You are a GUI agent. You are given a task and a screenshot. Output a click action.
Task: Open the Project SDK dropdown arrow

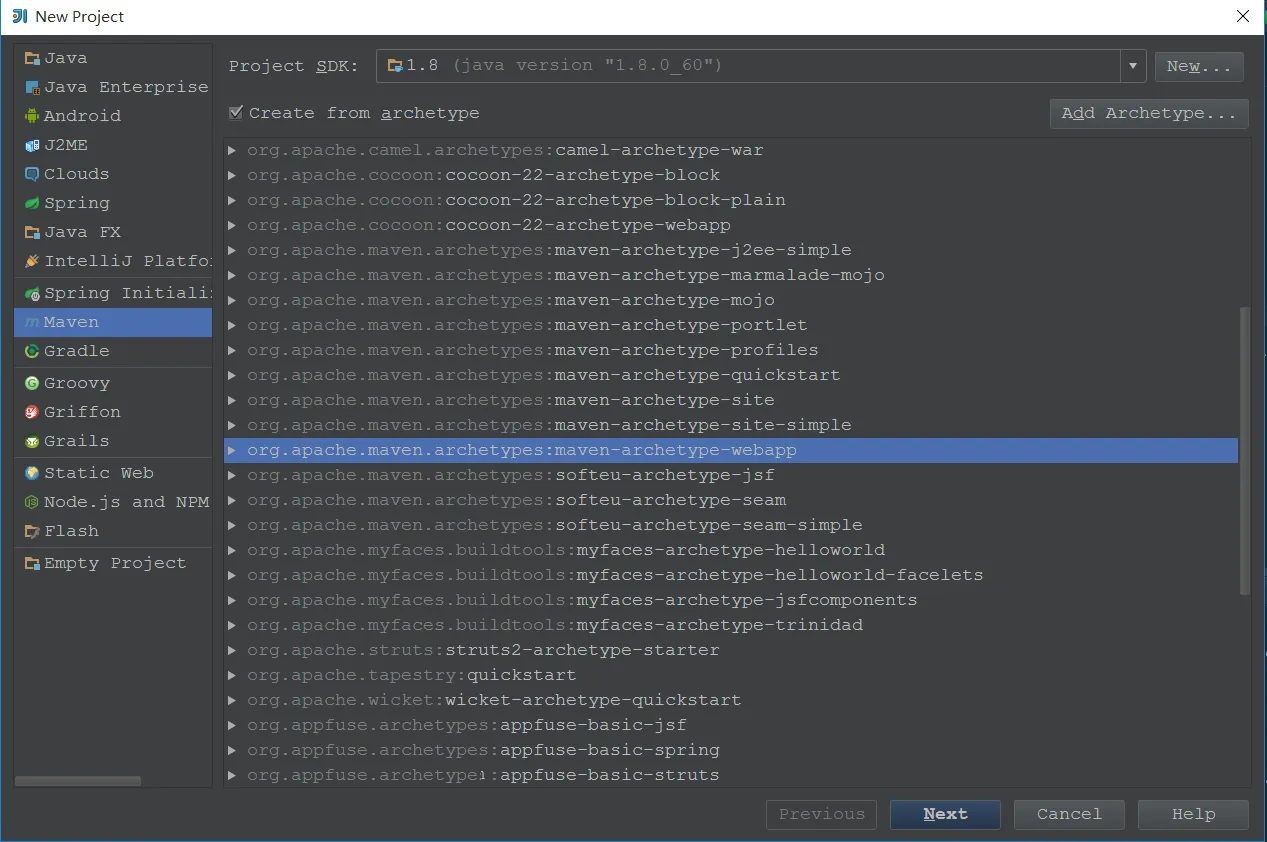[1132, 66]
